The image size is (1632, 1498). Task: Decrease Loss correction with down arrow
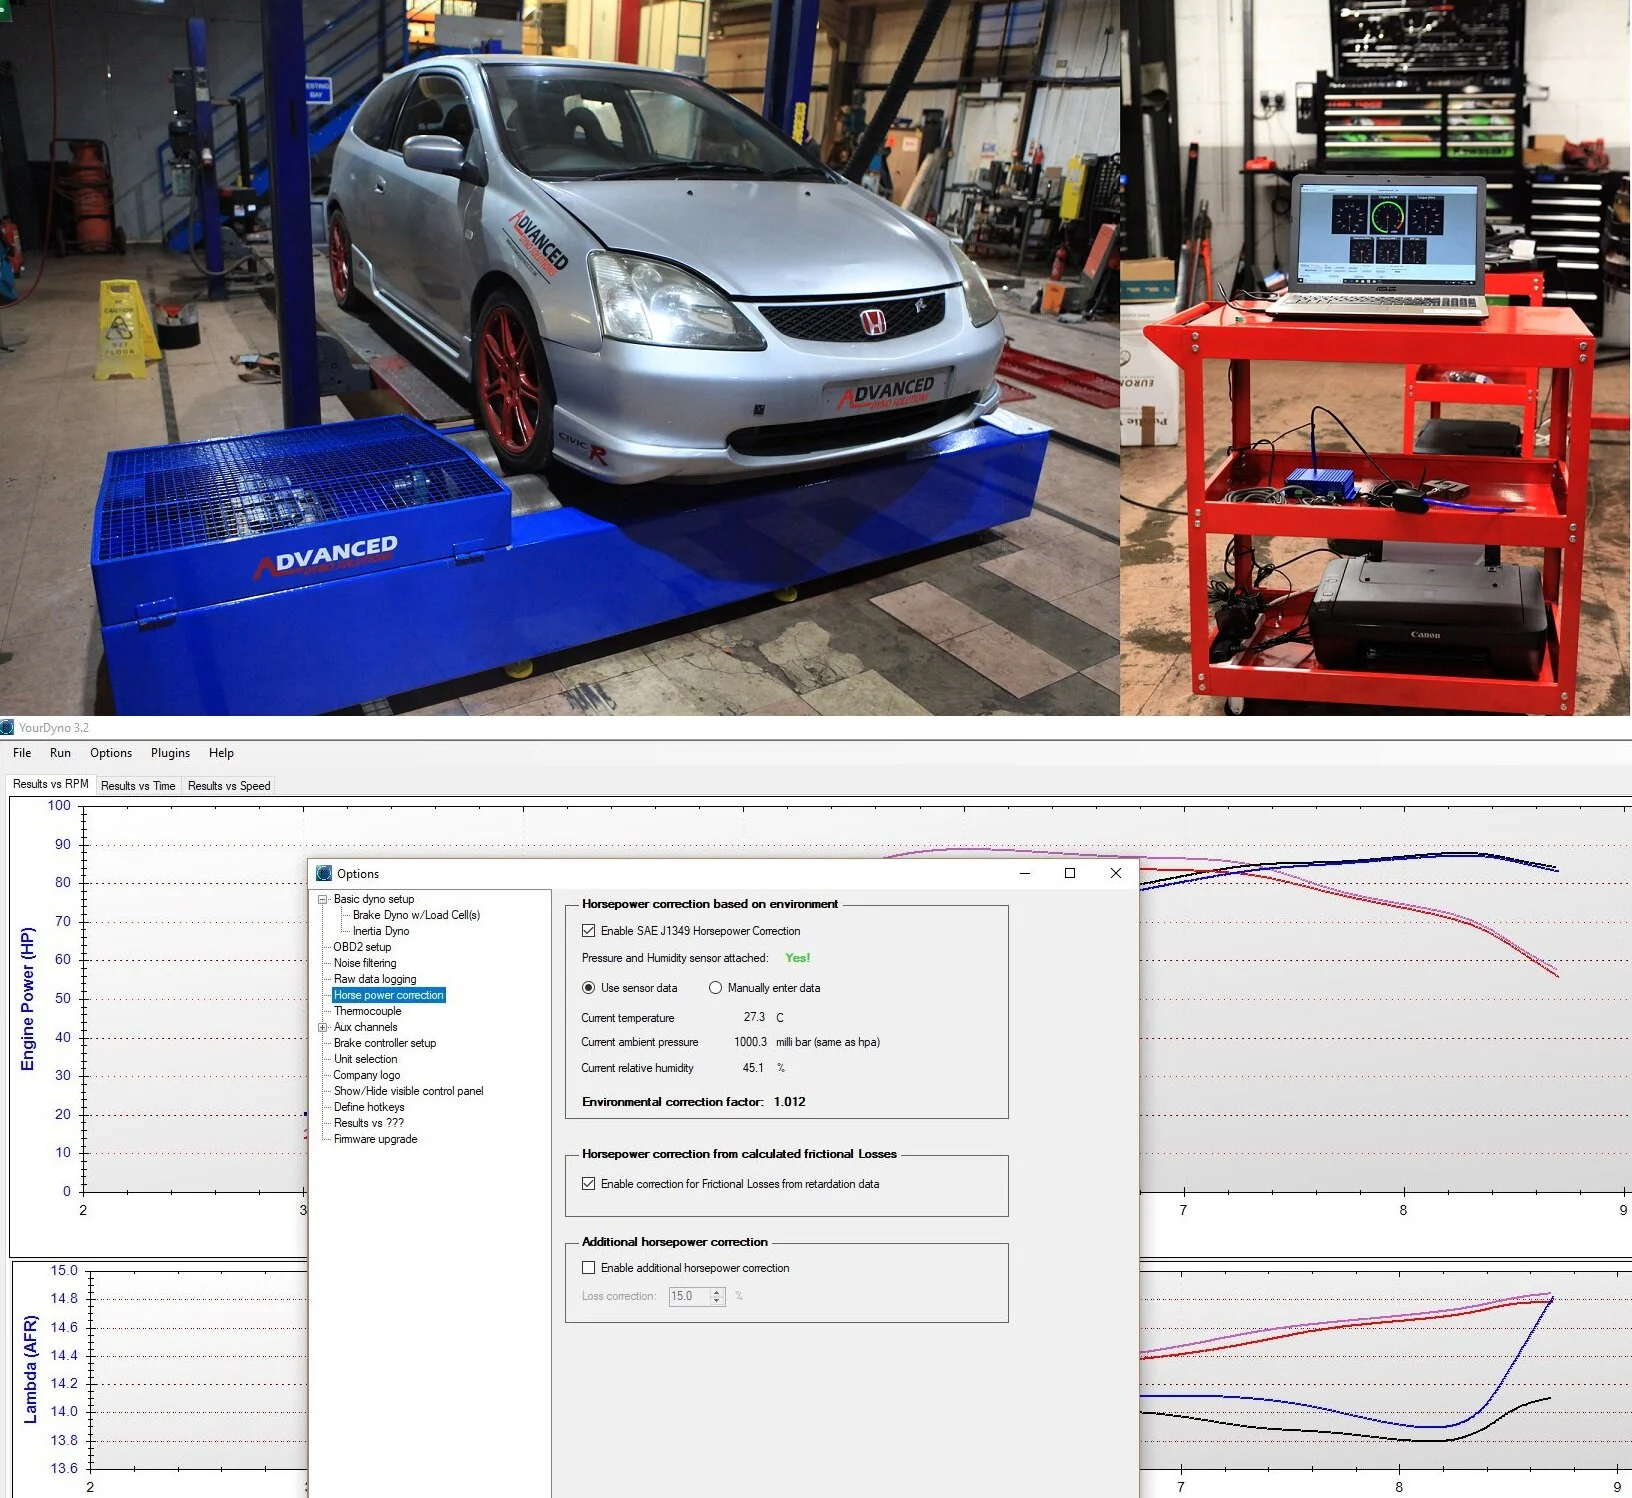tap(716, 1300)
